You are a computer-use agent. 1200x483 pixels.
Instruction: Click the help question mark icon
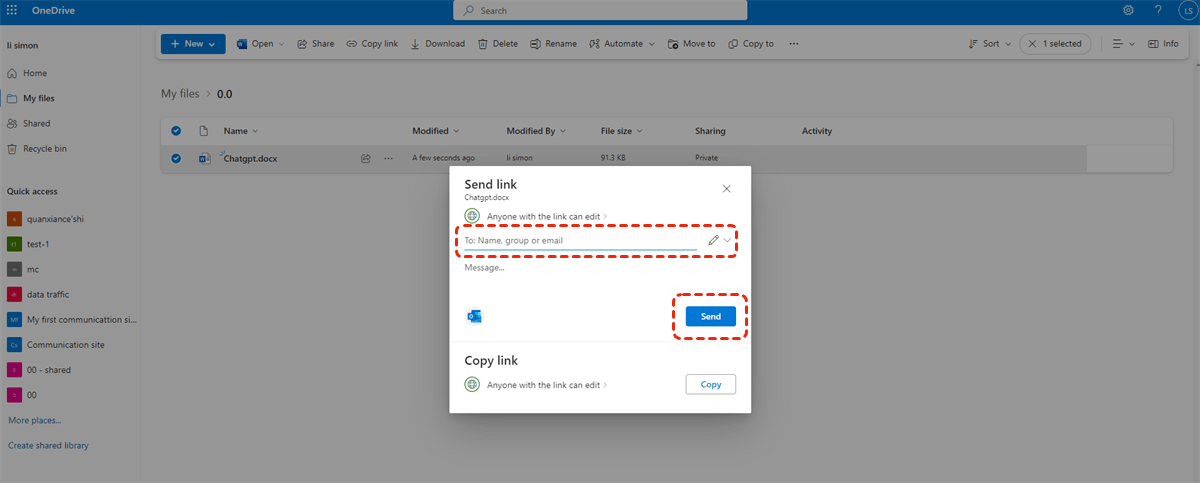point(1158,10)
